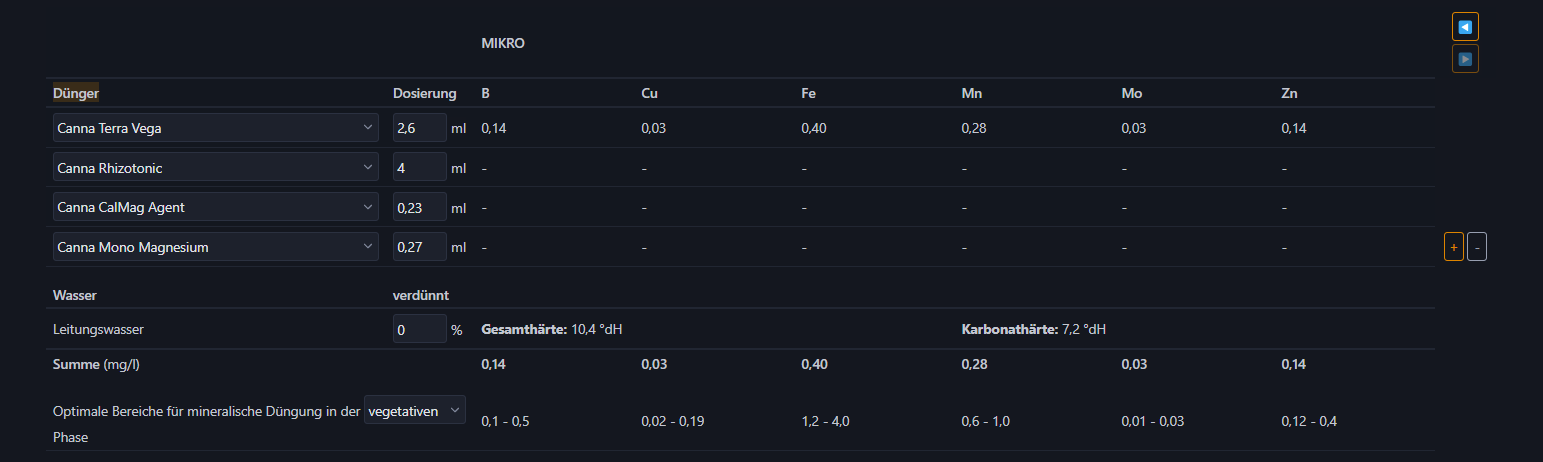Screen dimensions: 1543x462
Task: Click the left arrow navigation icon
Action: 1465,27
